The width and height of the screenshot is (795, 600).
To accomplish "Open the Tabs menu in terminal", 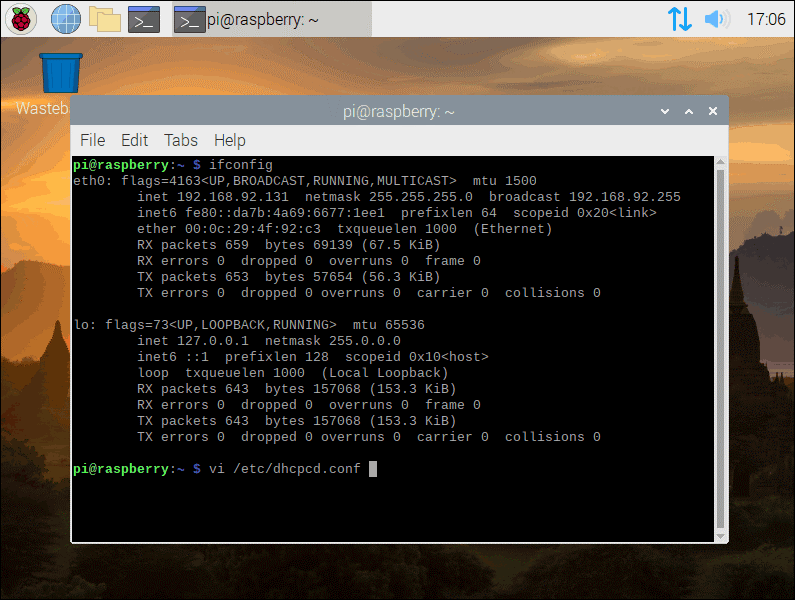I will (x=180, y=140).
